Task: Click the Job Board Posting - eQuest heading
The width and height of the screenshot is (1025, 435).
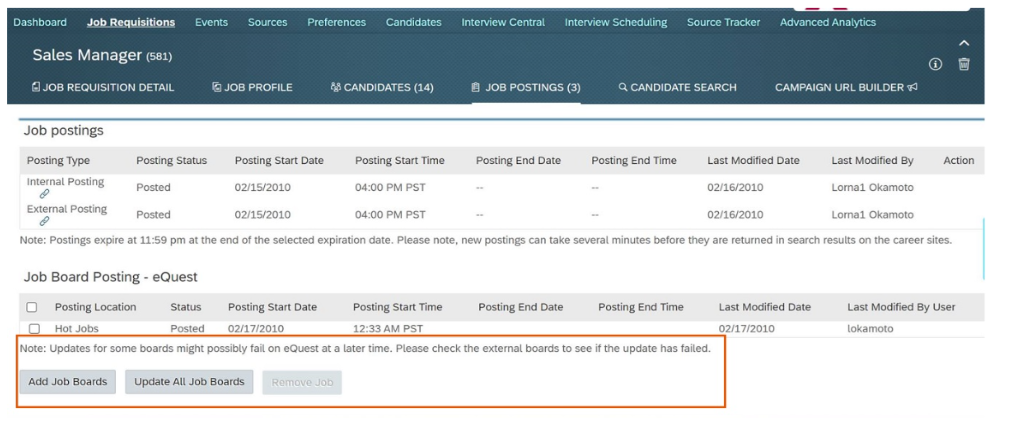Action: click(110, 277)
